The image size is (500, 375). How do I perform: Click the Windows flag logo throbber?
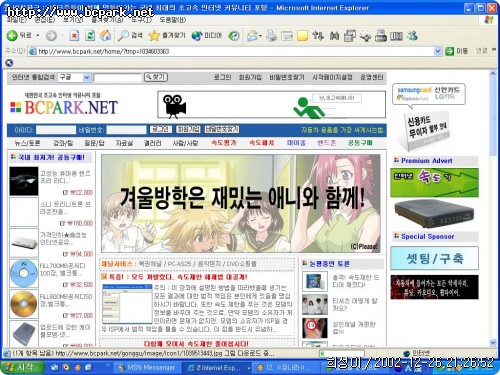[489, 20]
